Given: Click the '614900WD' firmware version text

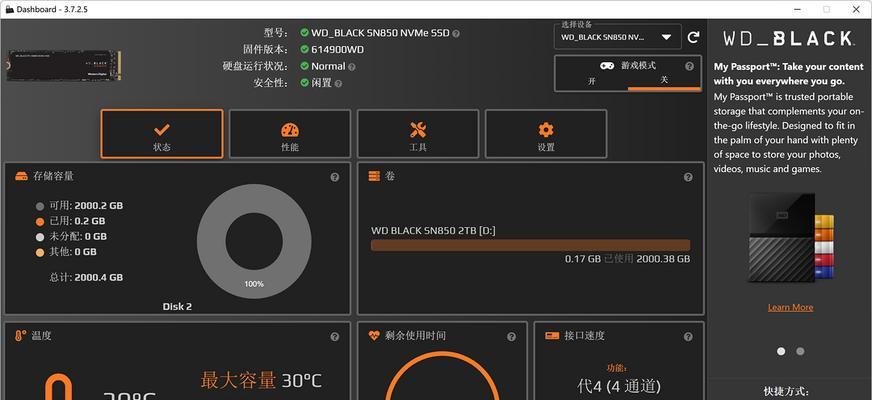Looking at the screenshot, I should pos(338,50).
